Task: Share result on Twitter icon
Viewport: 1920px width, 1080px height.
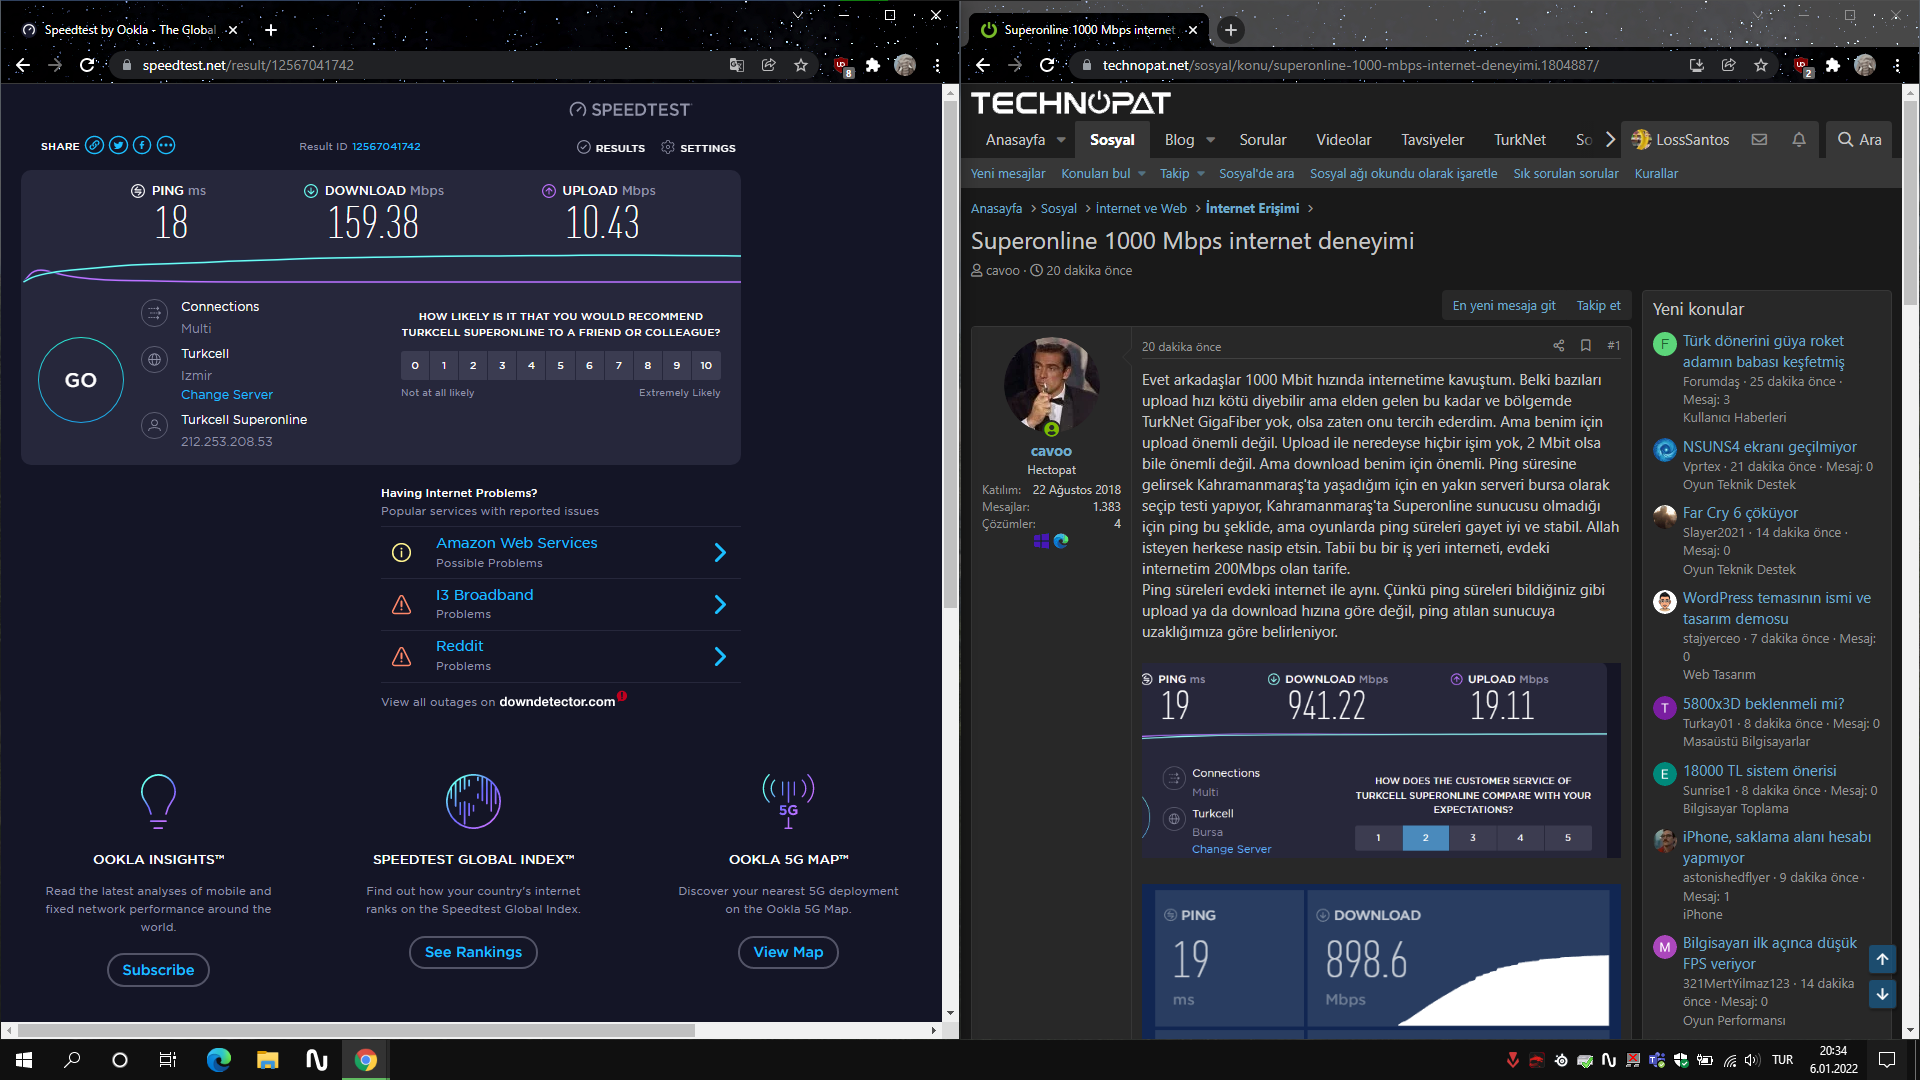Action: (x=118, y=146)
